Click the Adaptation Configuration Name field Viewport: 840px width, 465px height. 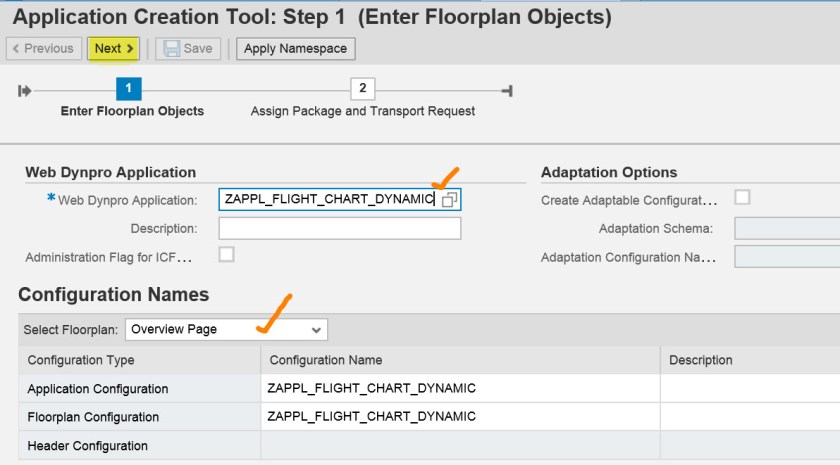point(786,257)
